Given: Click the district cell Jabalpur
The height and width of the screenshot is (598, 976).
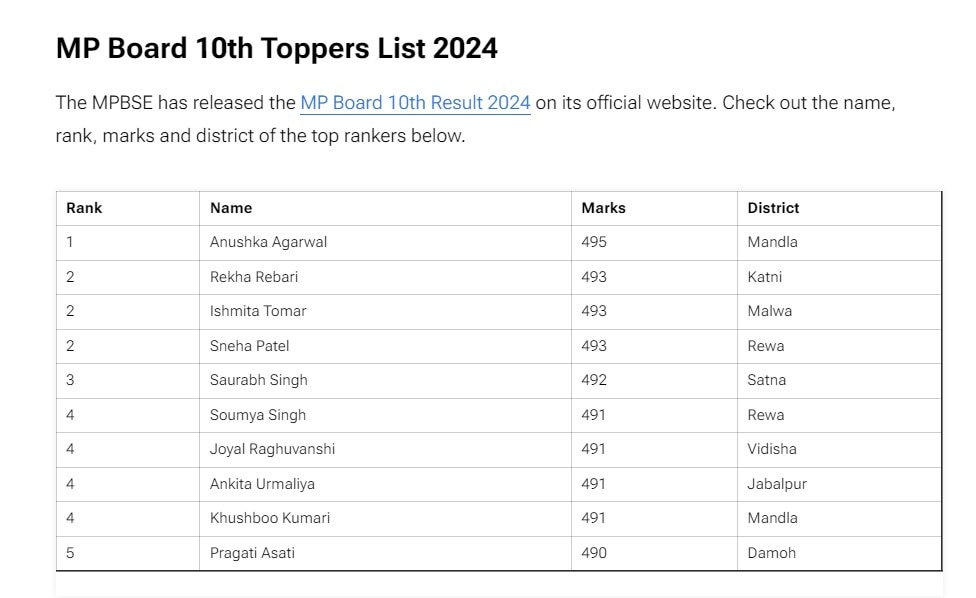Looking at the screenshot, I should coord(839,484).
